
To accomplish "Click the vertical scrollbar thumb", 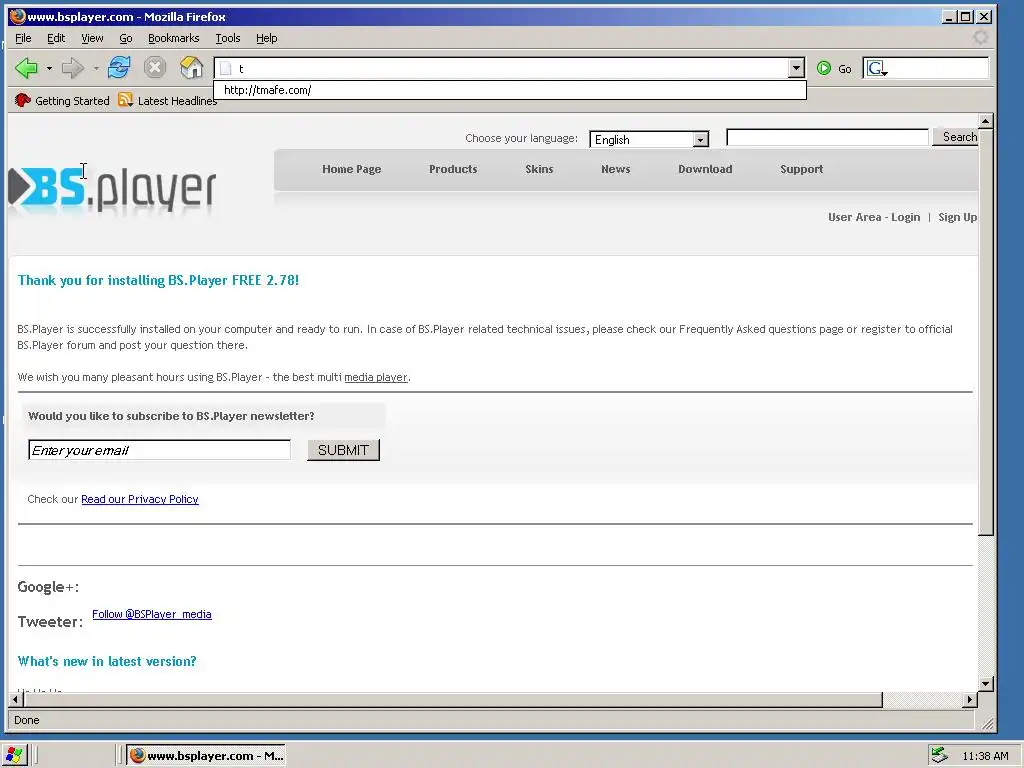I will [x=985, y=332].
